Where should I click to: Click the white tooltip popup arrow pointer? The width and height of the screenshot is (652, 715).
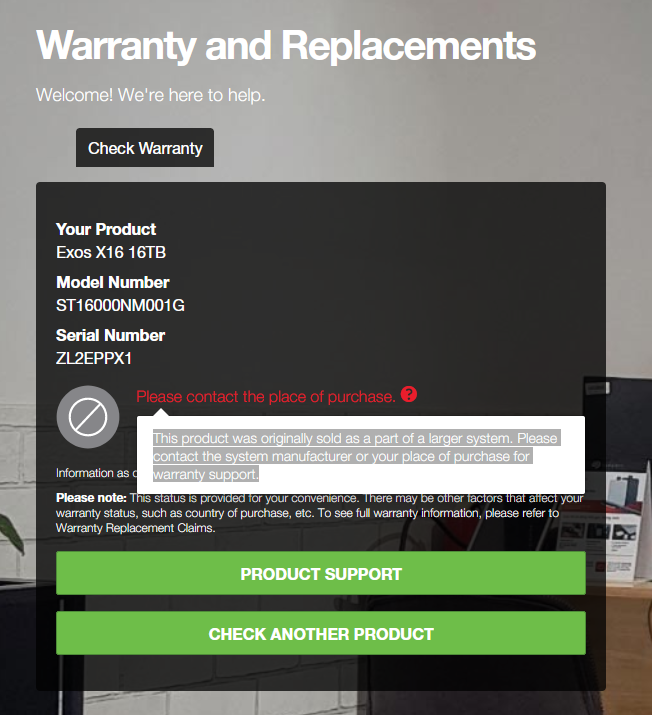tap(161, 412)
